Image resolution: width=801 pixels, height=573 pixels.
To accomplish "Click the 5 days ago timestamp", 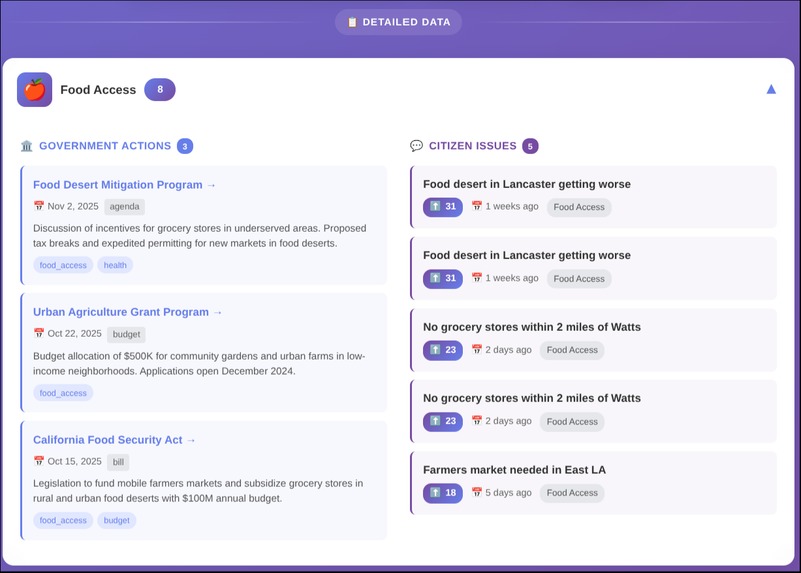I will 508,493.
